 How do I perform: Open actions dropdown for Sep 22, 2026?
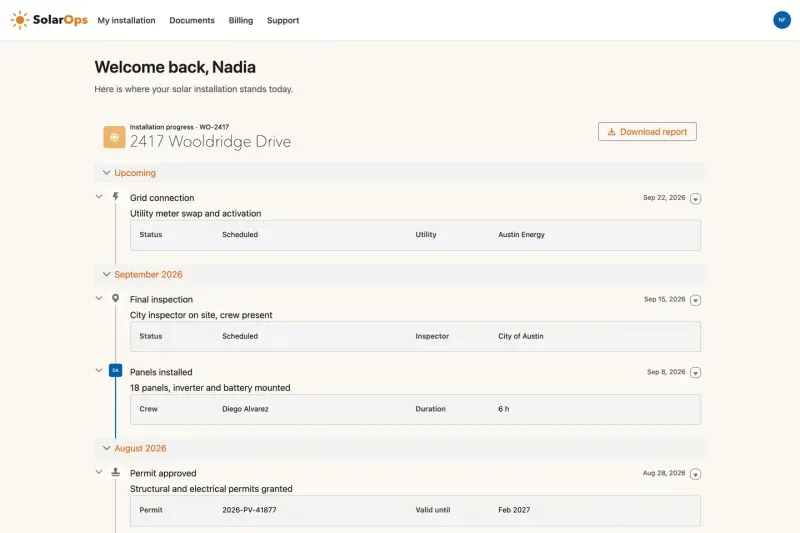(695, 198)
